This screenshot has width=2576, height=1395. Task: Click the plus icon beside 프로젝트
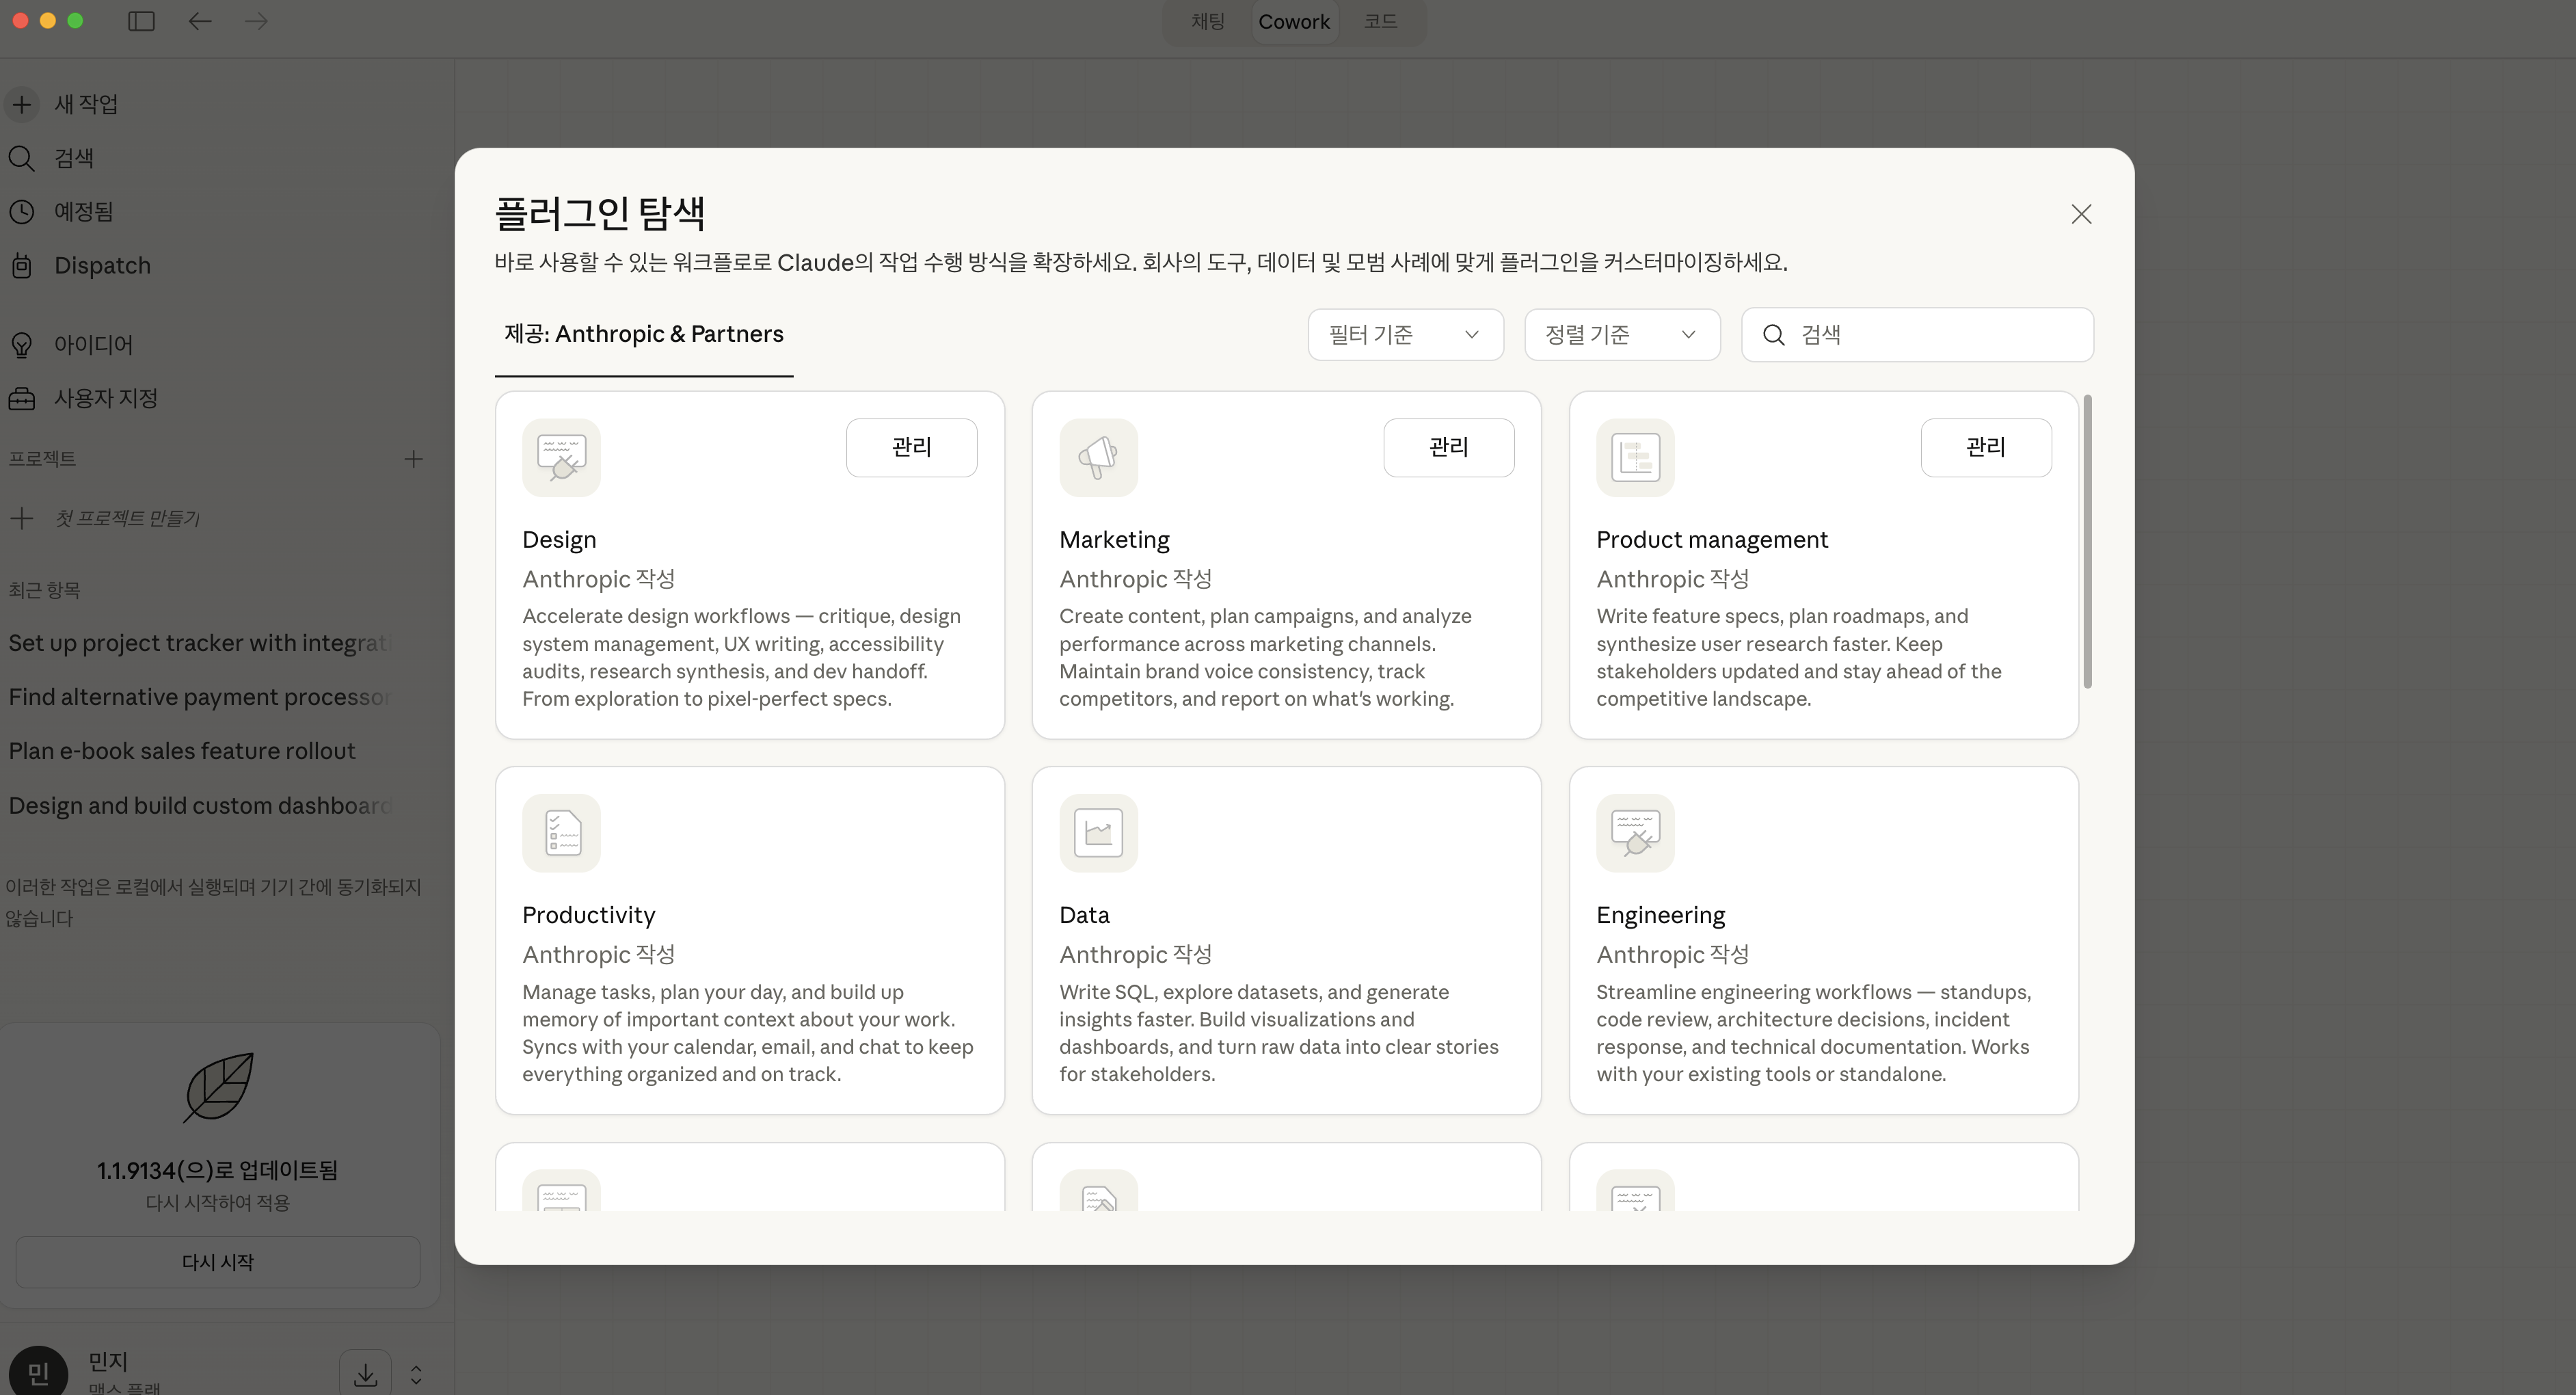click(x=413, y=459)
